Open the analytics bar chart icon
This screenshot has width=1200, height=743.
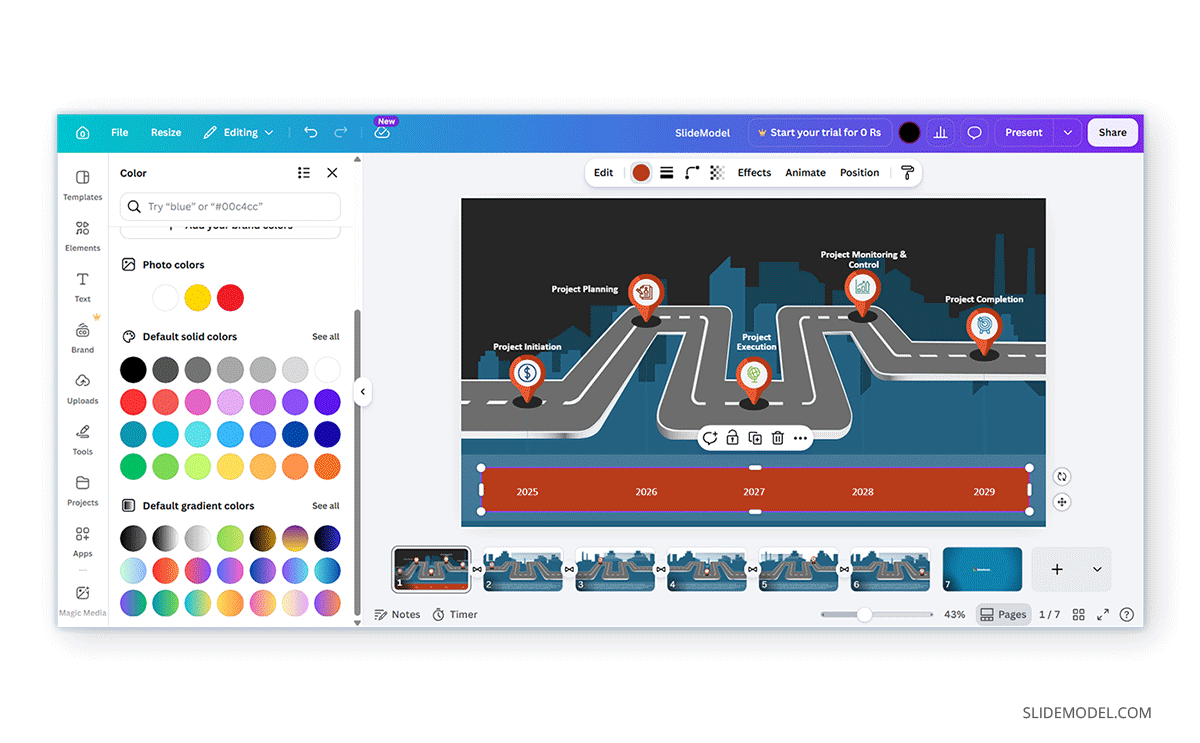click(x=940, y=132)
